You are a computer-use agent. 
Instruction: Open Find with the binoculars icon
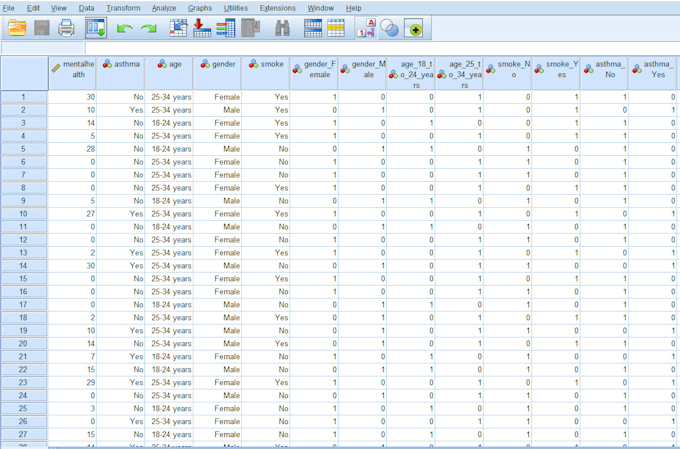[x=282, y=28]
